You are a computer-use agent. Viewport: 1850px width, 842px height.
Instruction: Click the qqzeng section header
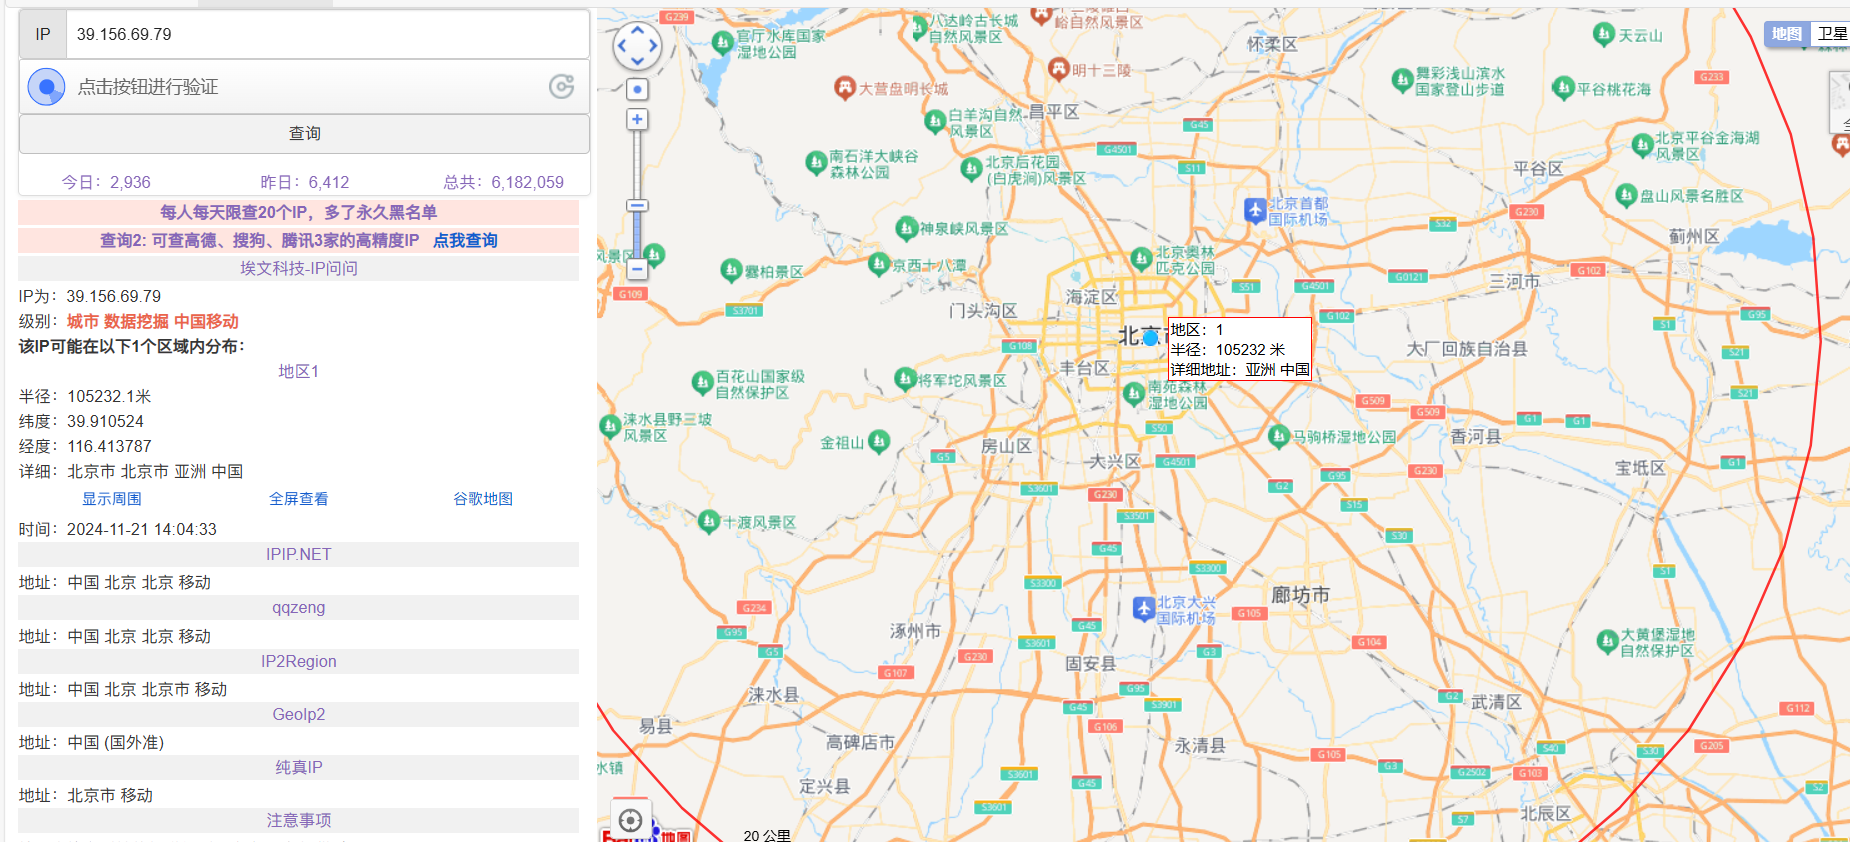tap(298, 607)
